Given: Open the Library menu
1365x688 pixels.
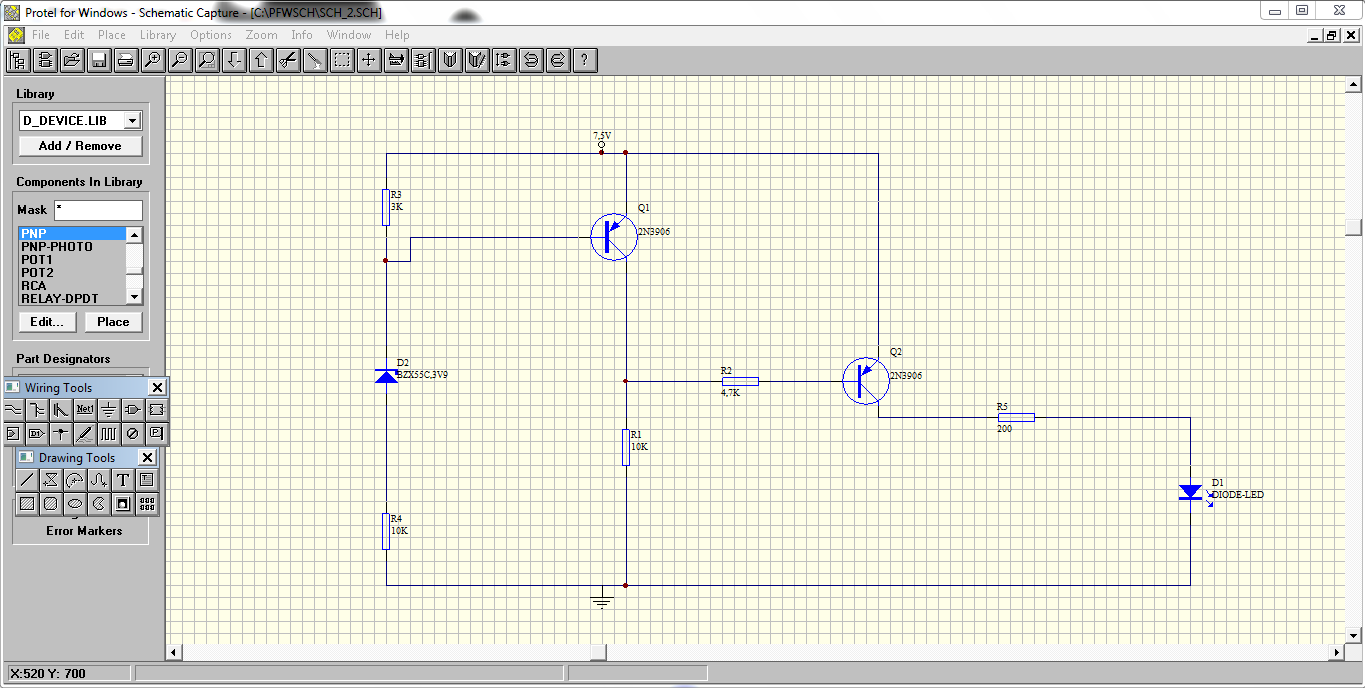Looking at the screenshot, I should (x=158, y=35).
